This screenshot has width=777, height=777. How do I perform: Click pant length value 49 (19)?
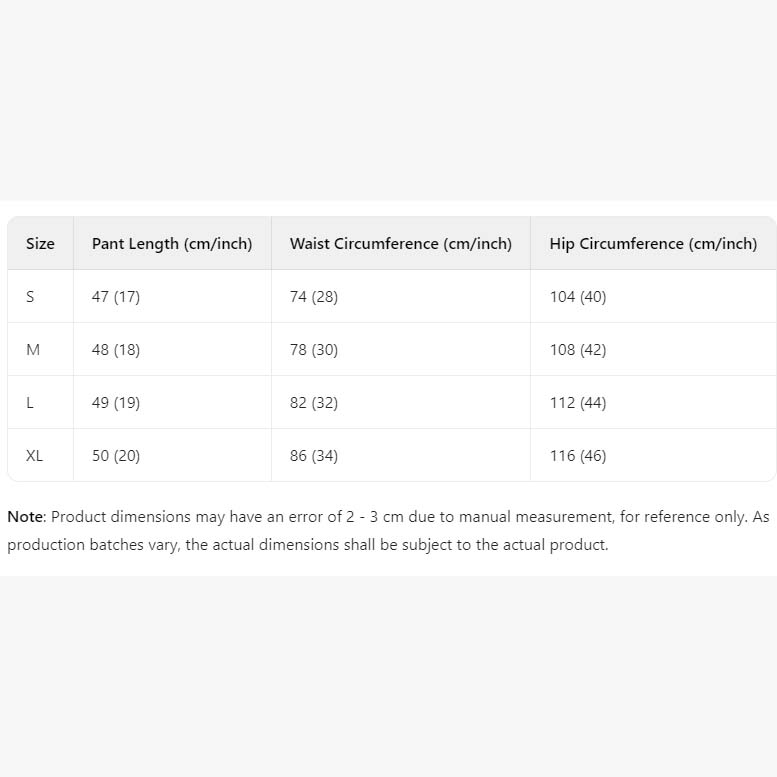(x=116, y=403)
